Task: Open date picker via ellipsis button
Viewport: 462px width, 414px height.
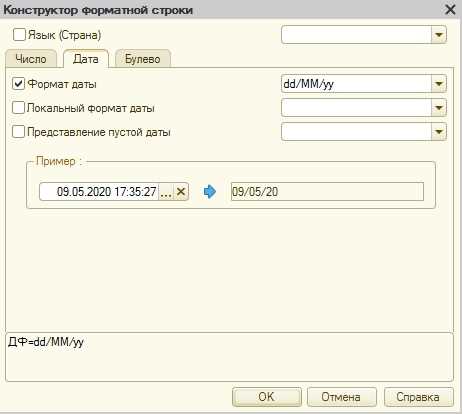Action: pyautogui.click(x=166, y=192)
